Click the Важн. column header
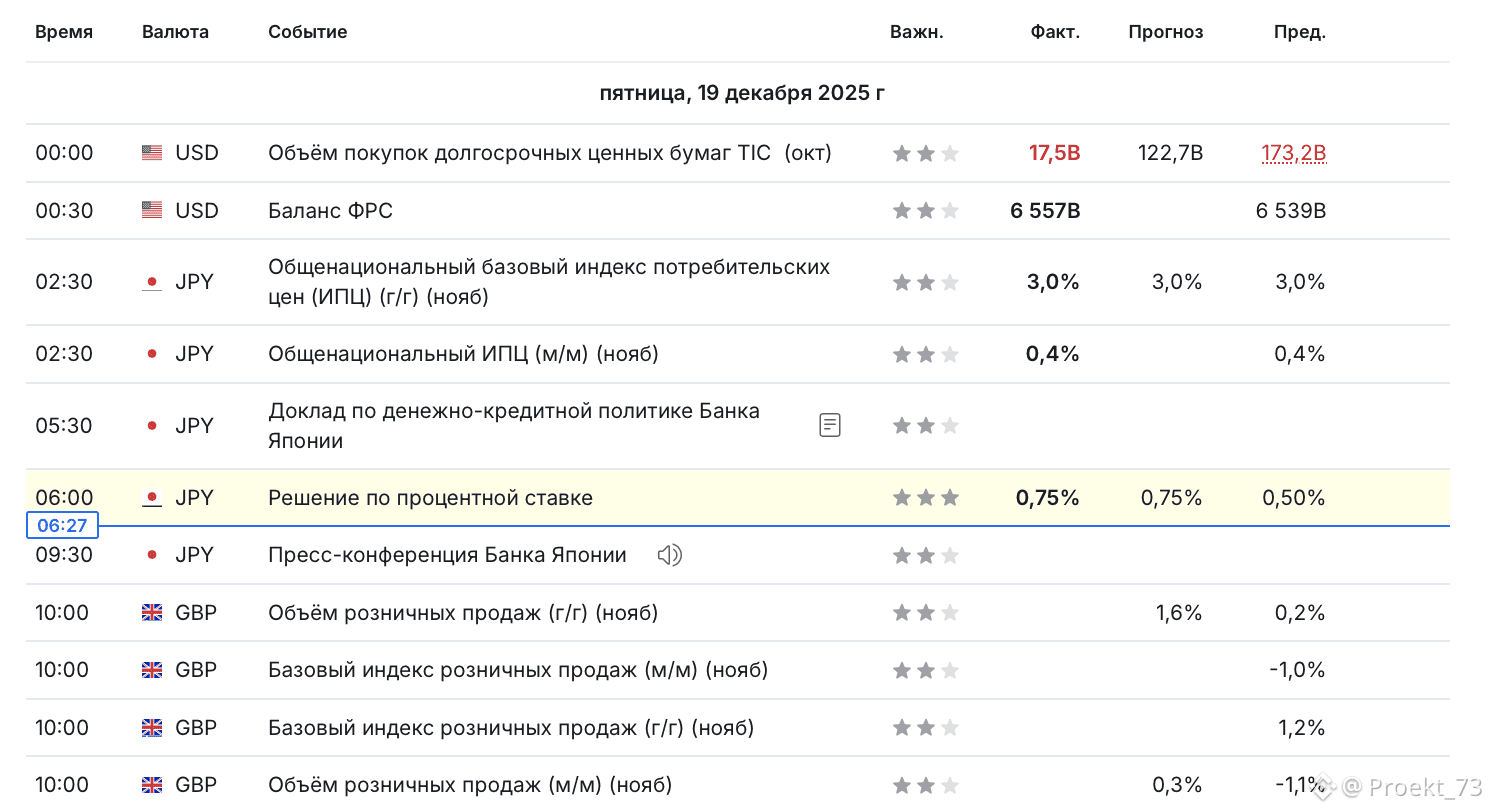The height and width of the screenshot is (812, 1490). pyautogui.click(x=916, y=32)
